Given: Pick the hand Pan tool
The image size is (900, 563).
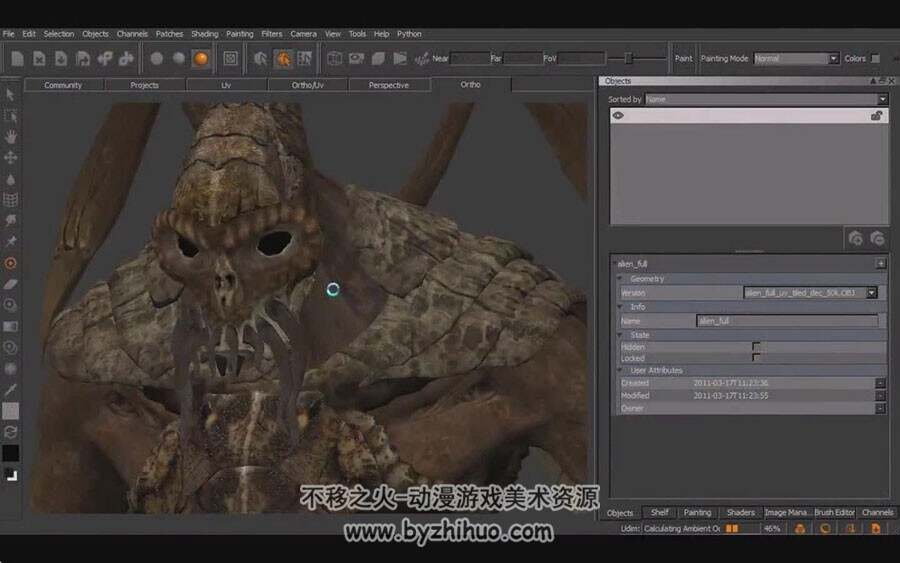Looking at the screenshot, I should [x=10, y=137].
